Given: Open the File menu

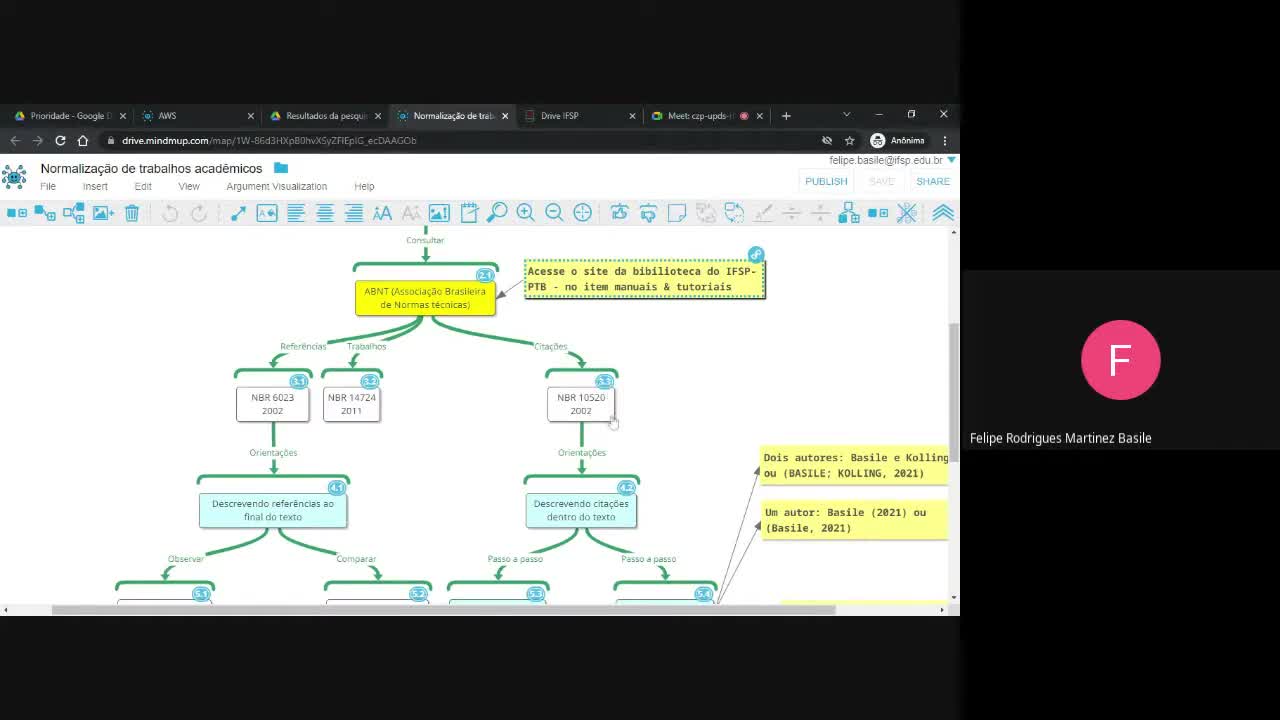Looking at the screenshot, I should pyautogui.click(x=48, y=186).
